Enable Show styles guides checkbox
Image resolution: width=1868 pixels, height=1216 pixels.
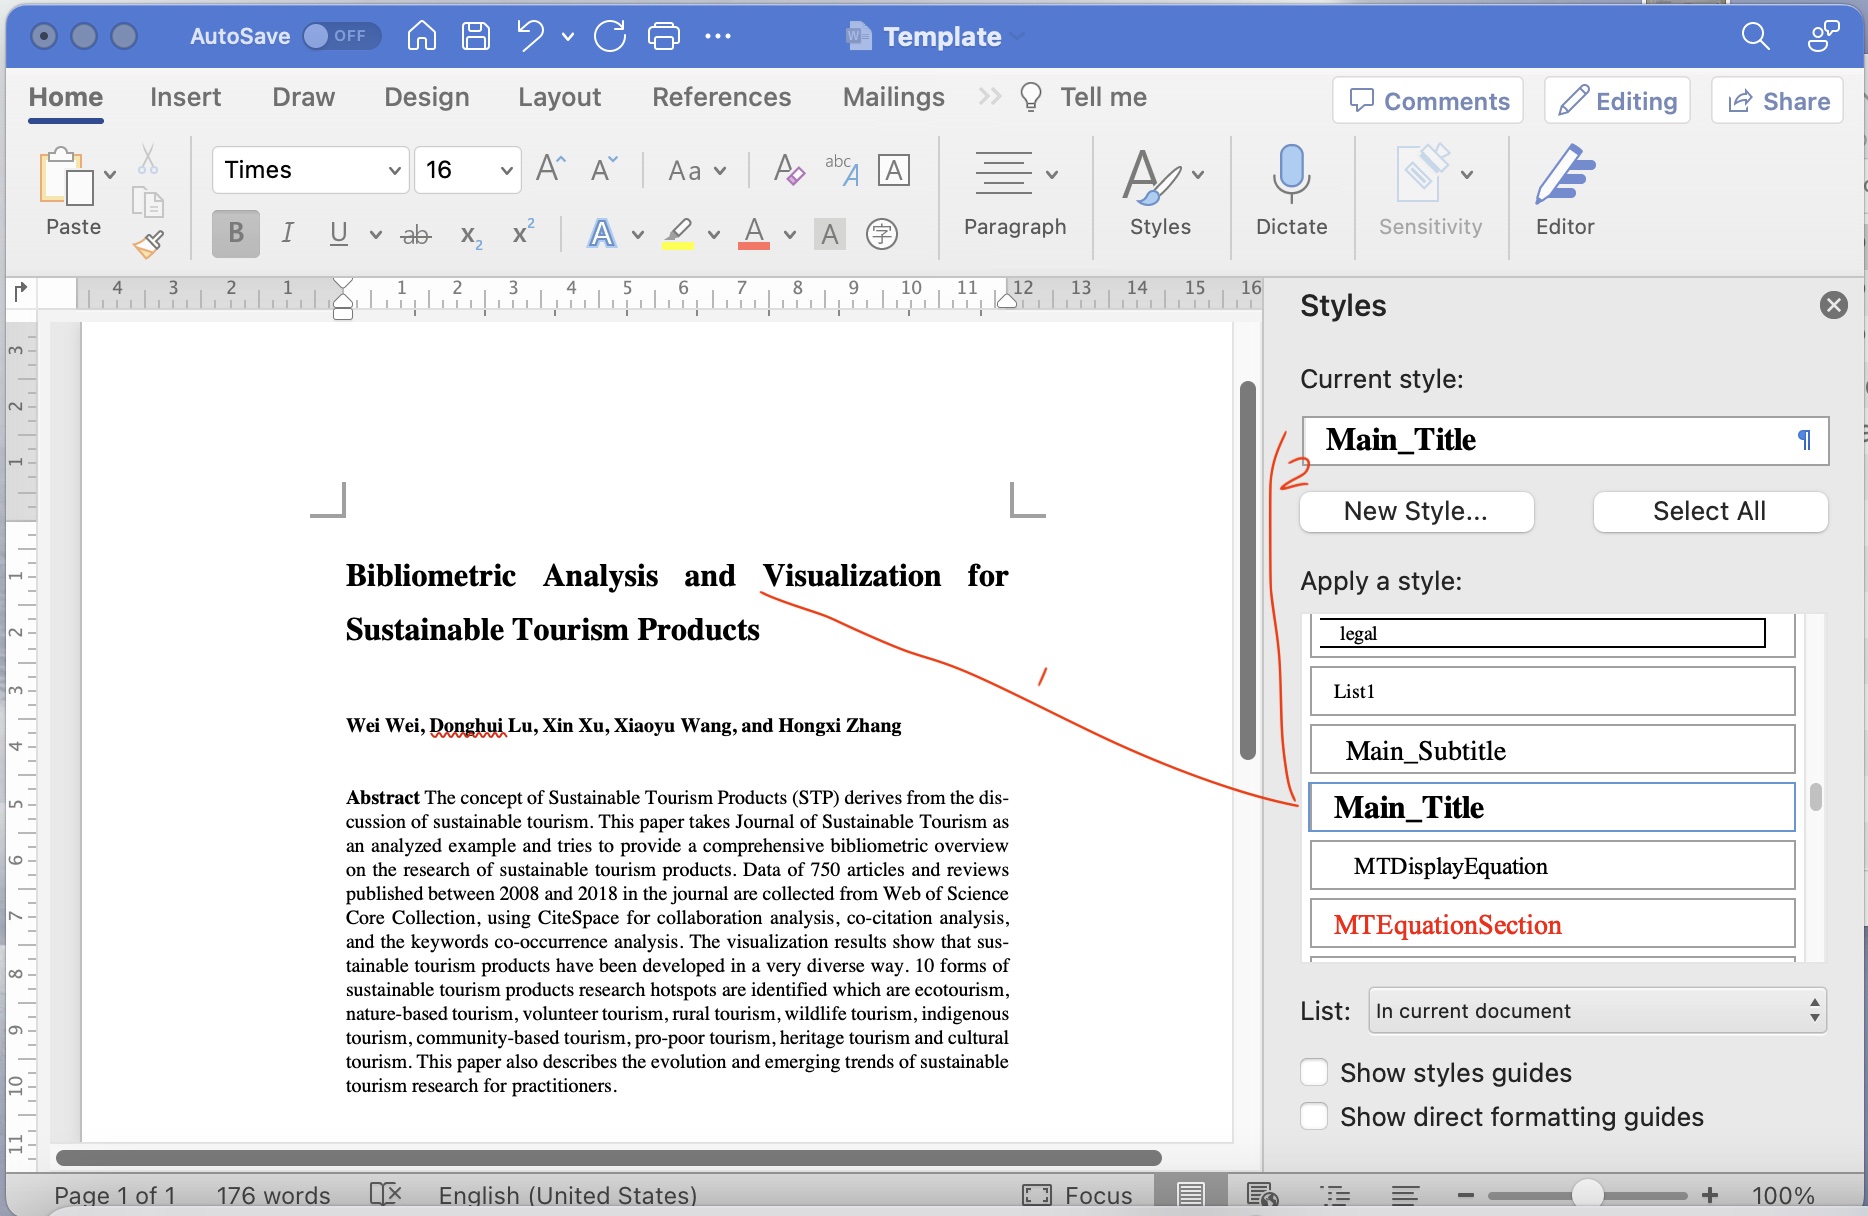1315,1073
